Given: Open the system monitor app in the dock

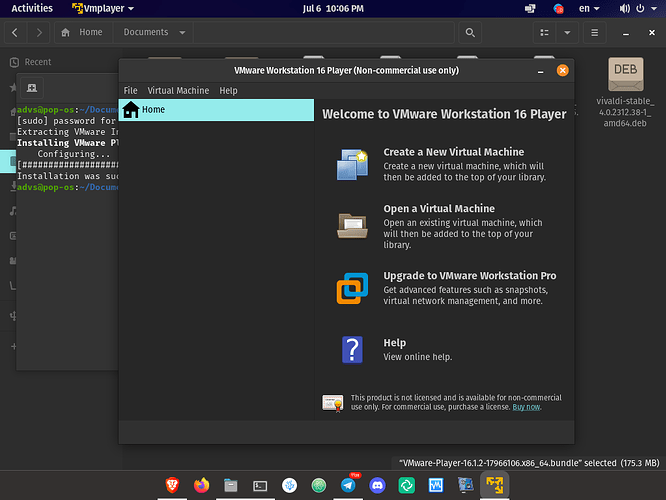Looking at the screenshot, I should tap(436, 485).
